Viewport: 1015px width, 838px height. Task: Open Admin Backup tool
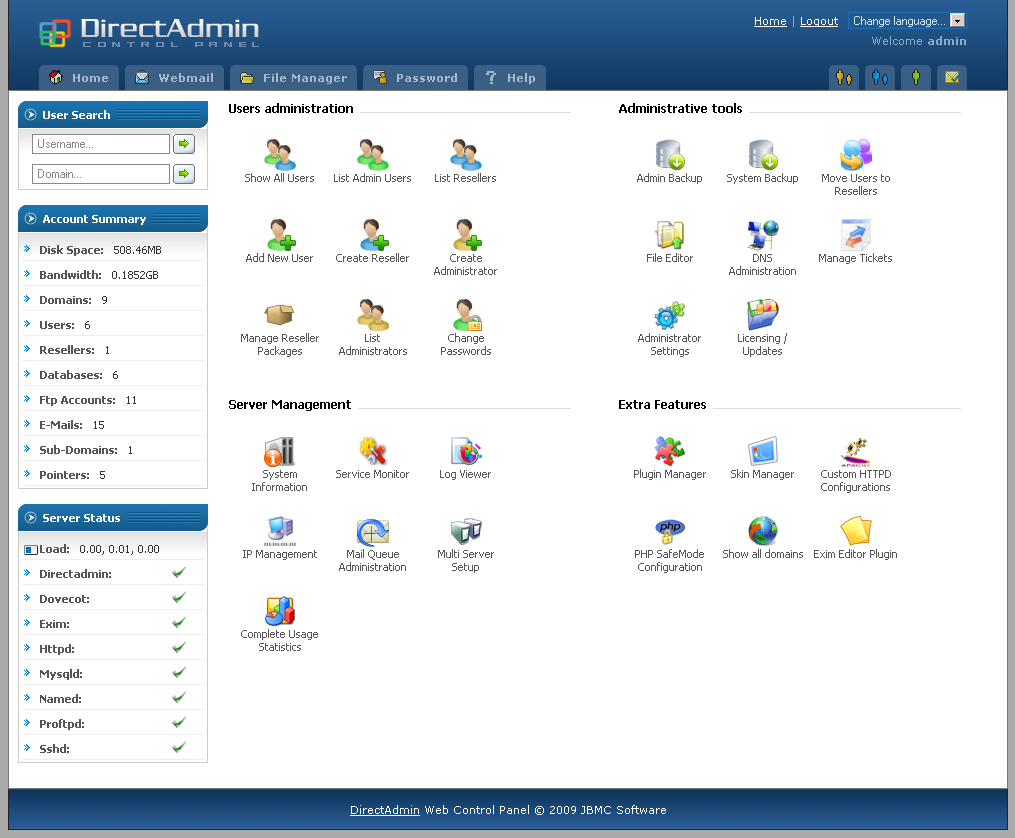click(669, 162)
